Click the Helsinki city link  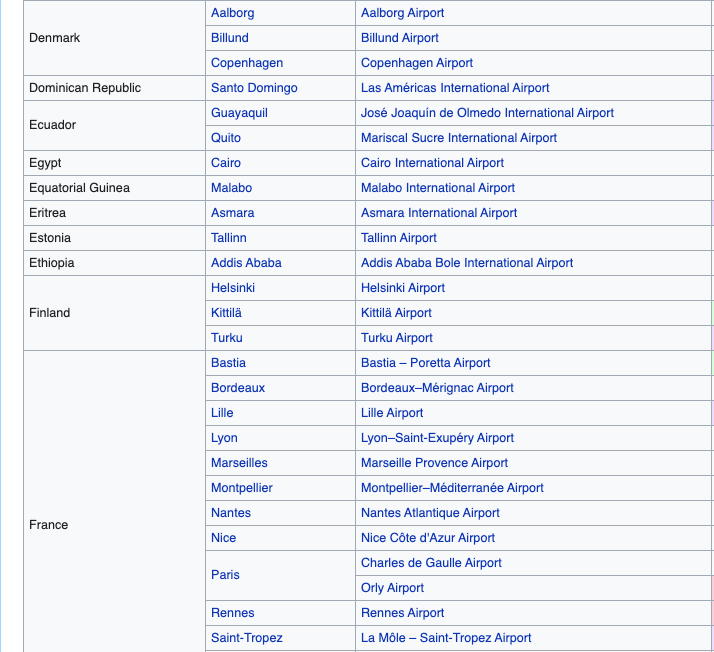pyautogui.click(x=233, y=288)
